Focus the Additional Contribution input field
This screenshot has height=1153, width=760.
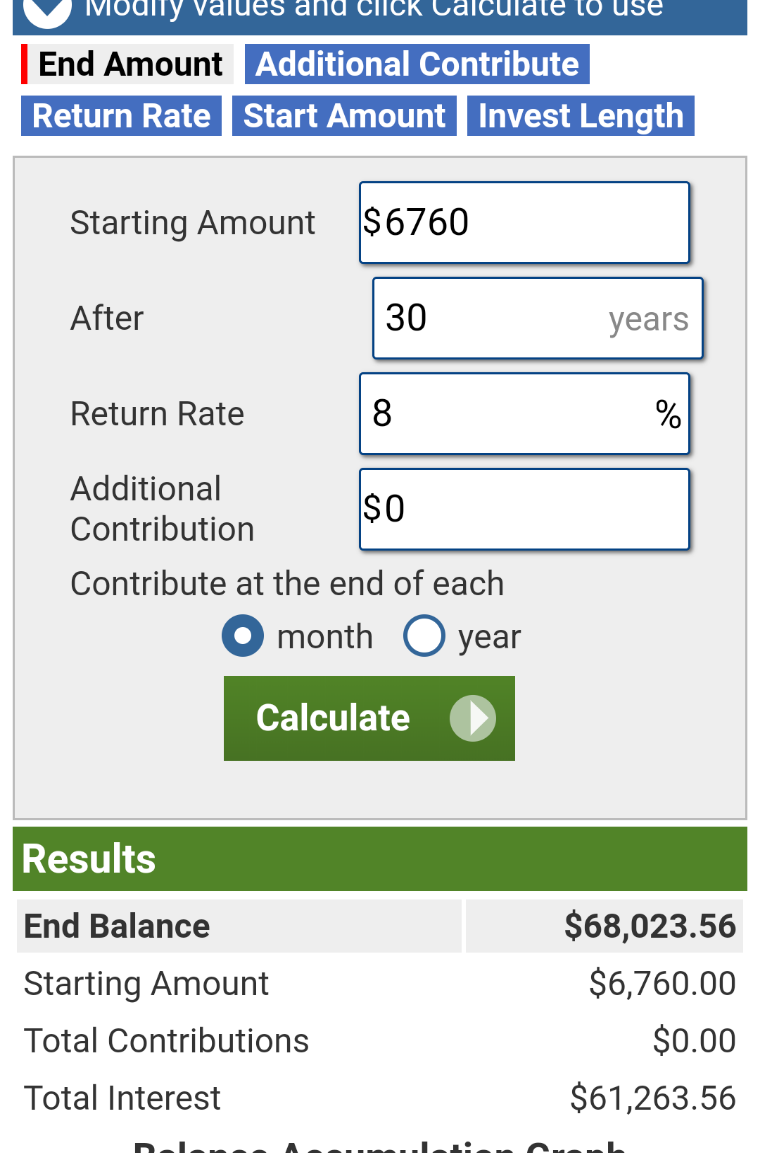pos(524,509)
